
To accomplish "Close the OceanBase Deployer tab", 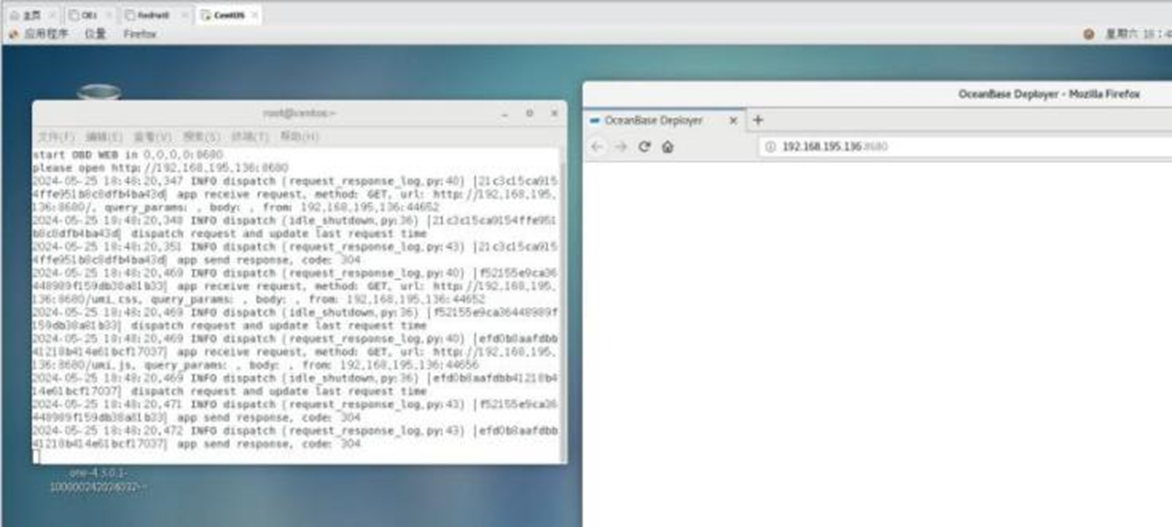I will (733, 120).
